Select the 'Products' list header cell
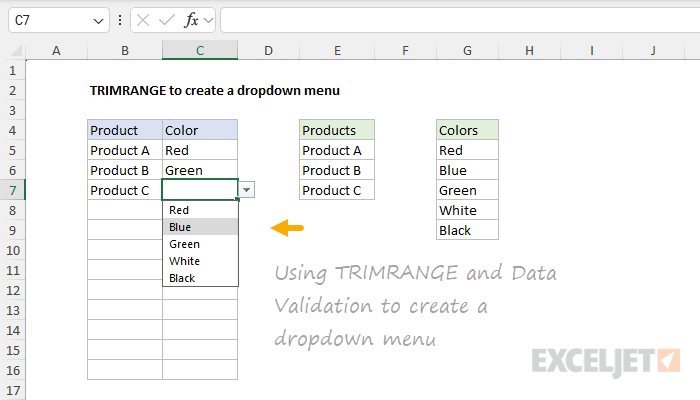700x400 pixels. point(337,130)
